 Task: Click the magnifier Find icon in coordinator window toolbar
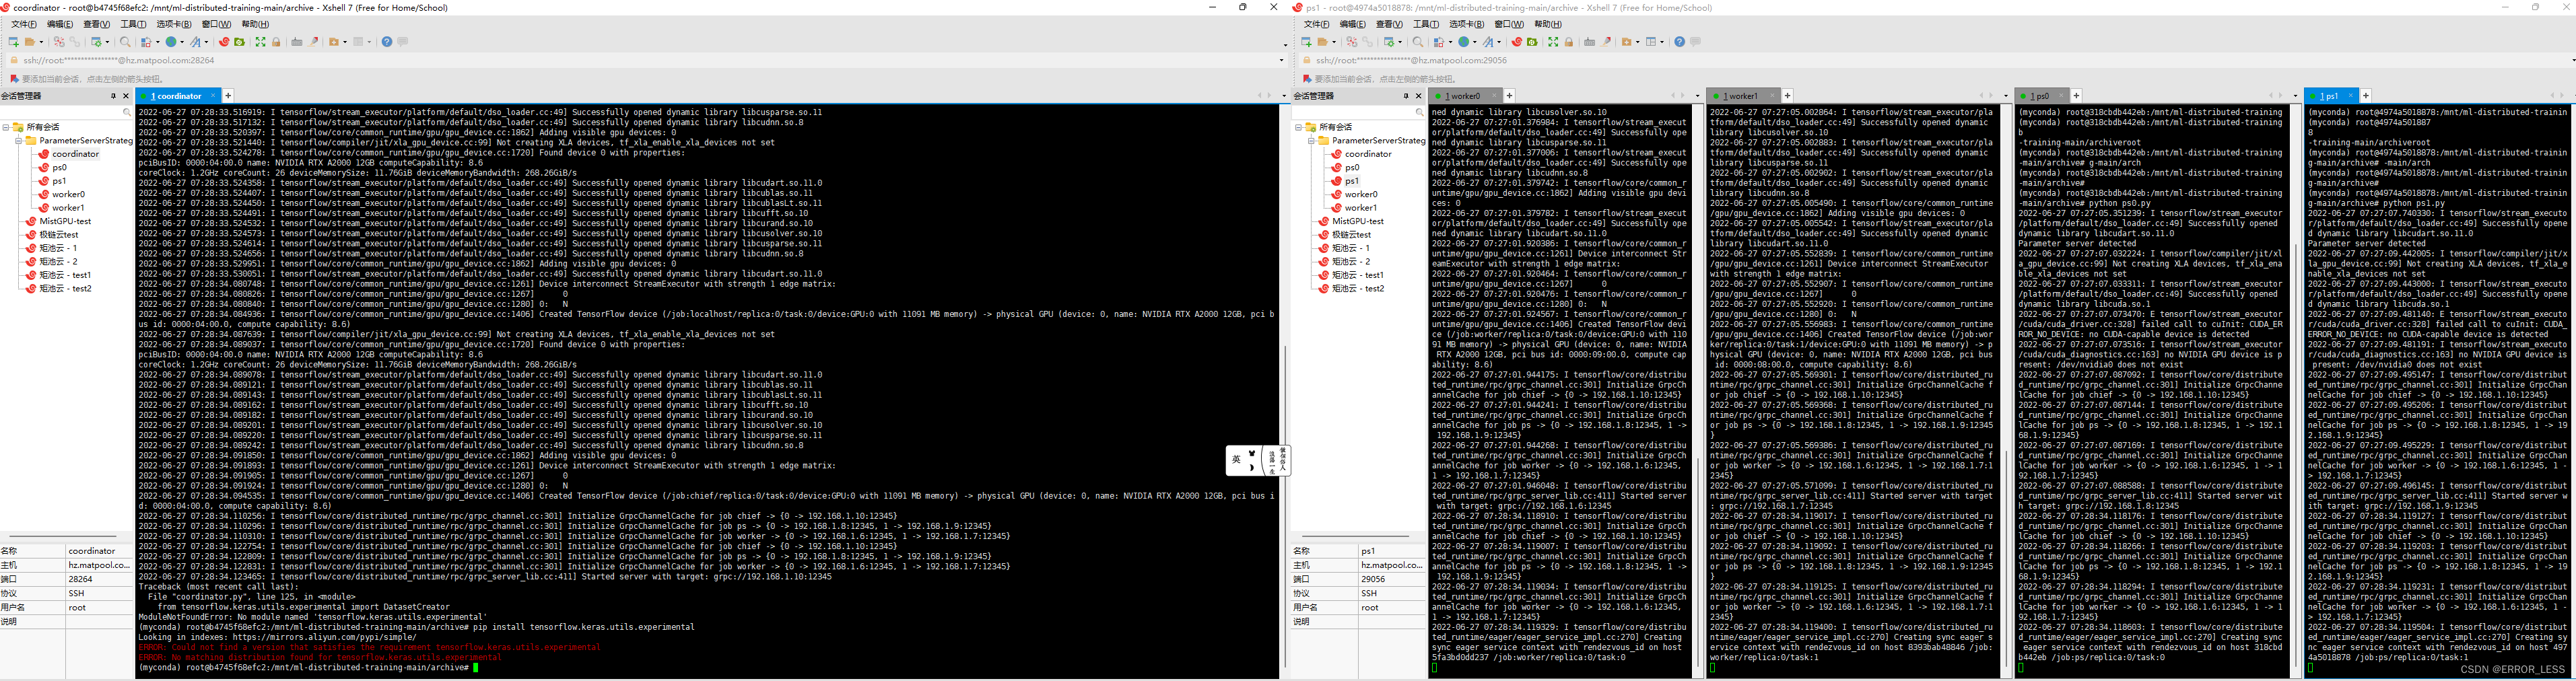(125, 42)
